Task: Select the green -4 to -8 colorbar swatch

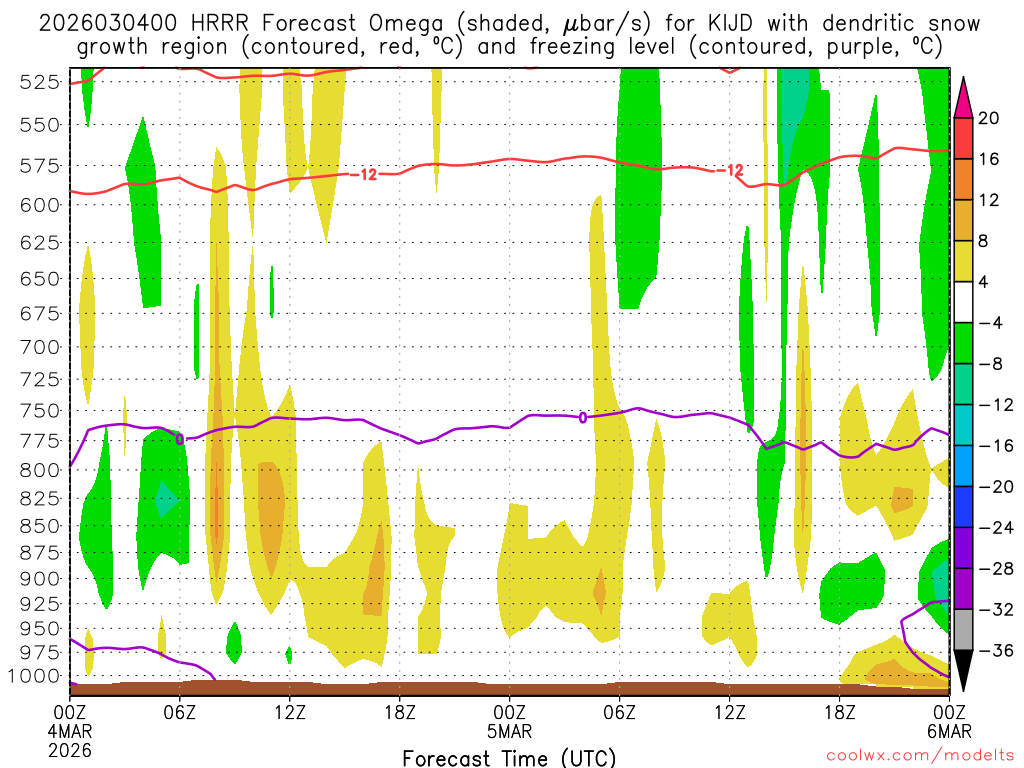Action: point(963,343)
